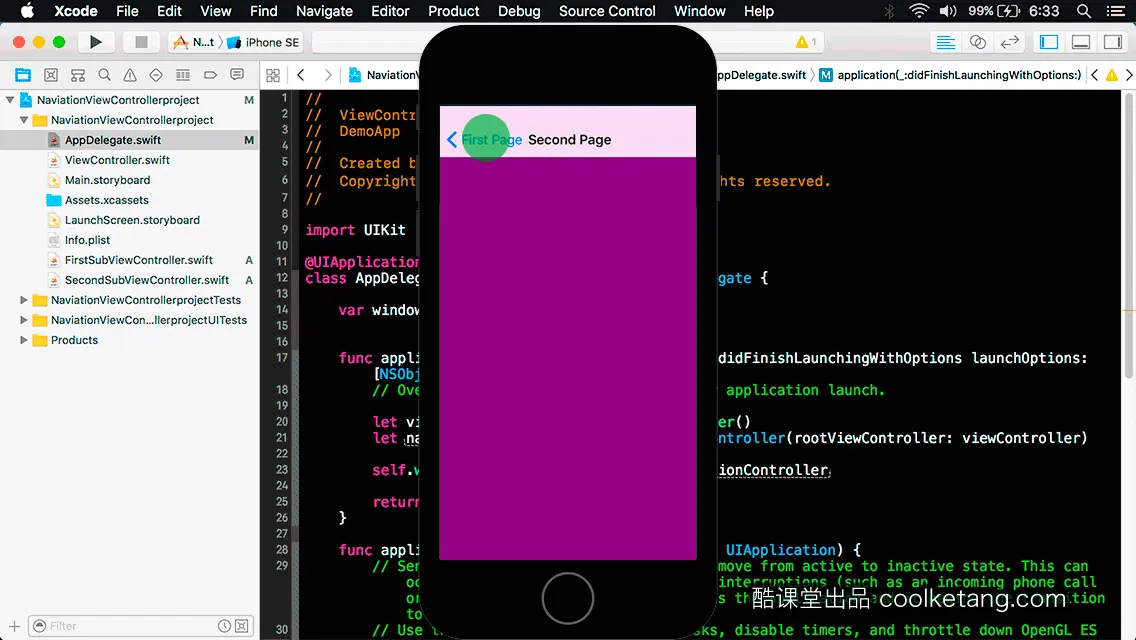The height and width of the screenshot is (640, 1136).
Task: Jump to next issue in jump bar
Action: pyautogui.click(x=1129, y=75)
